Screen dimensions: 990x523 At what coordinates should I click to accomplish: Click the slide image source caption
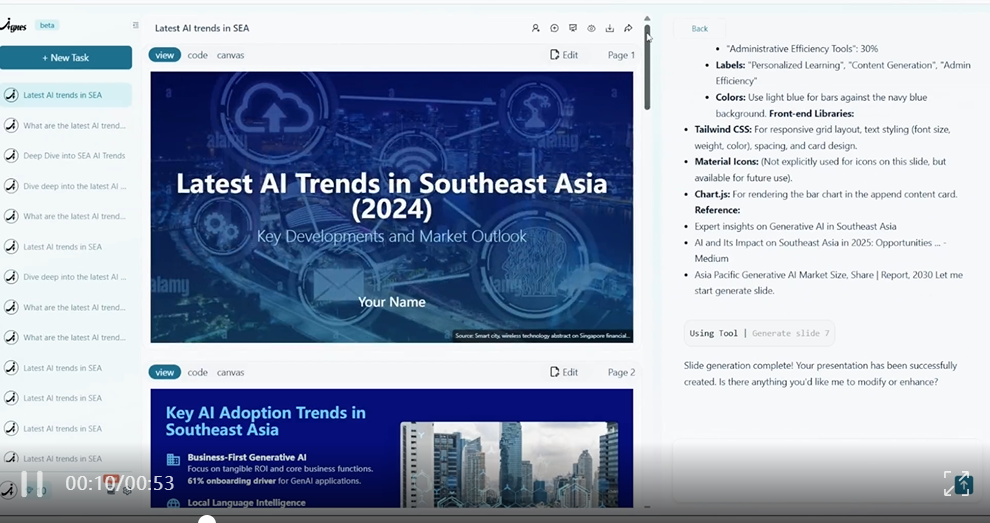[542, 335]
